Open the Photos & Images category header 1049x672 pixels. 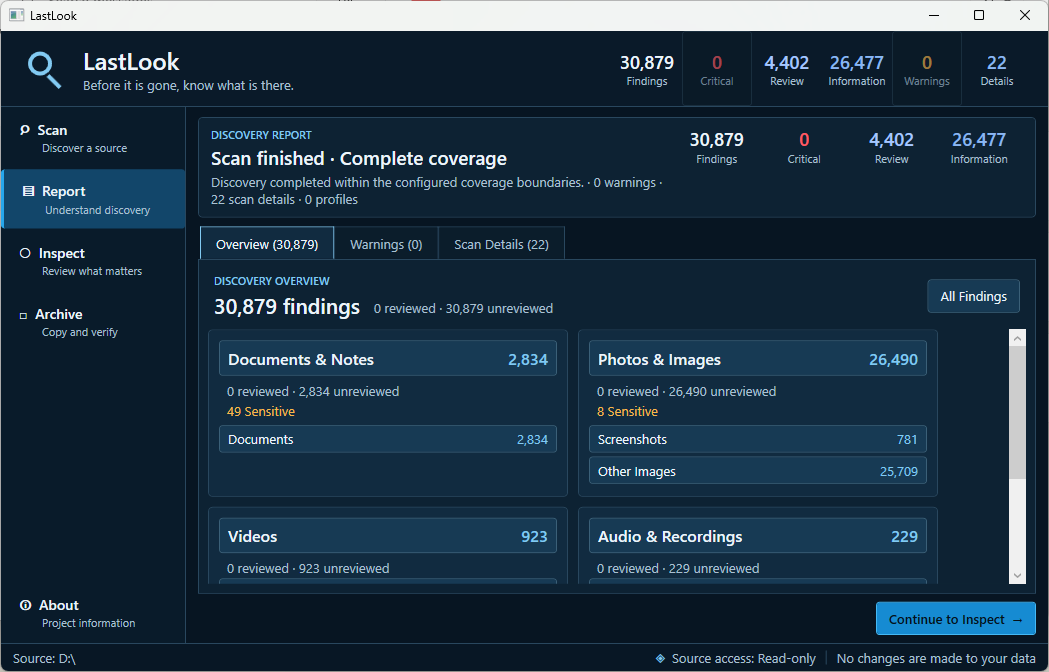click(x=758, y=359)
